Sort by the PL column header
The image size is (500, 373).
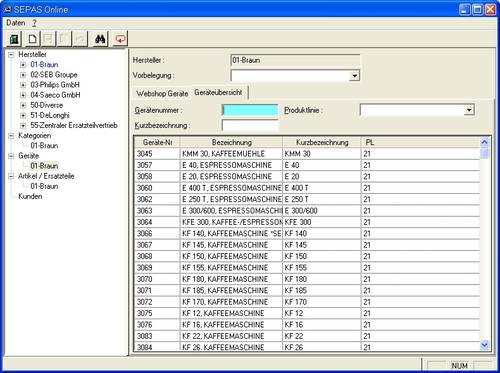(x=421, y=142)
